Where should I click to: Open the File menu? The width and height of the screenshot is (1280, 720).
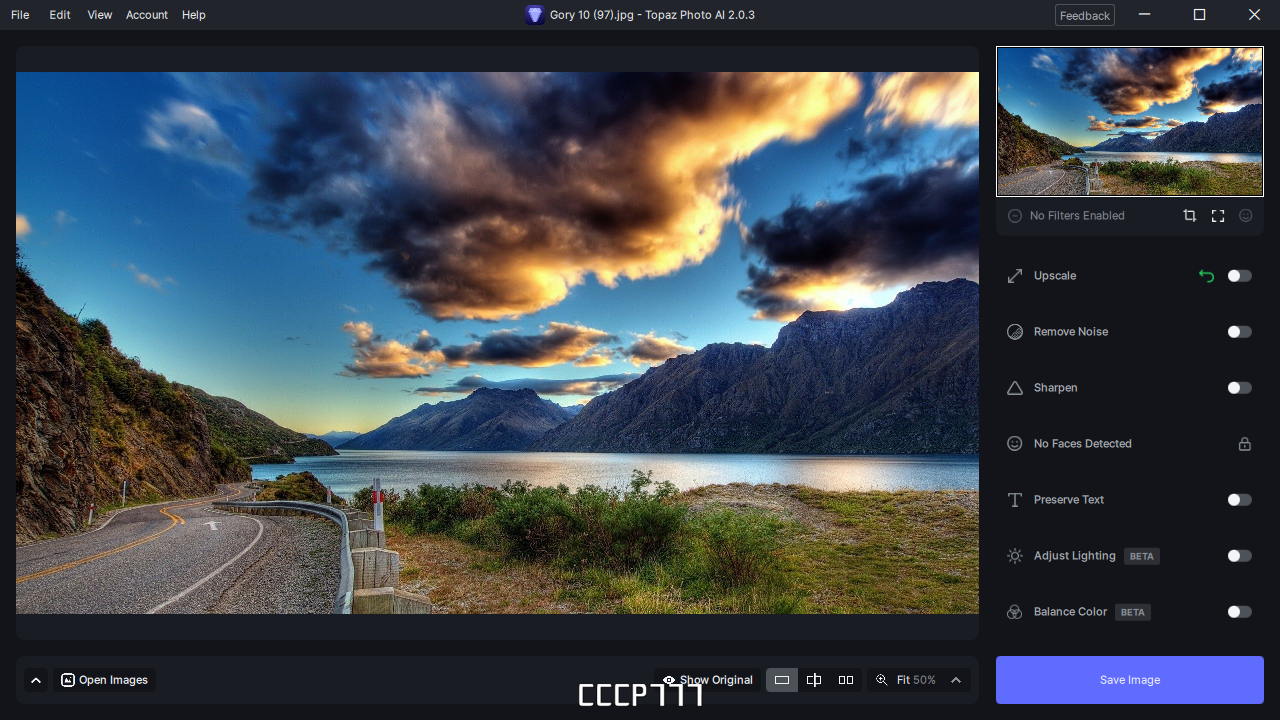19,14
